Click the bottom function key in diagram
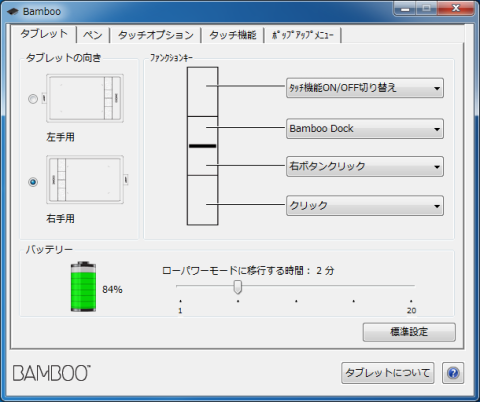The width and height of the screenshot is (480, 402). (x=202, y=200)
